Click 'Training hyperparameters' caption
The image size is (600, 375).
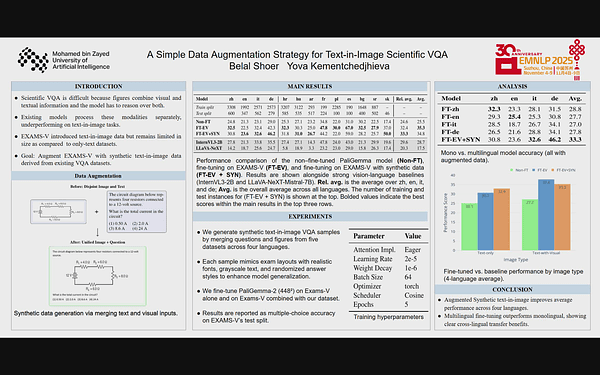[388, 317]
